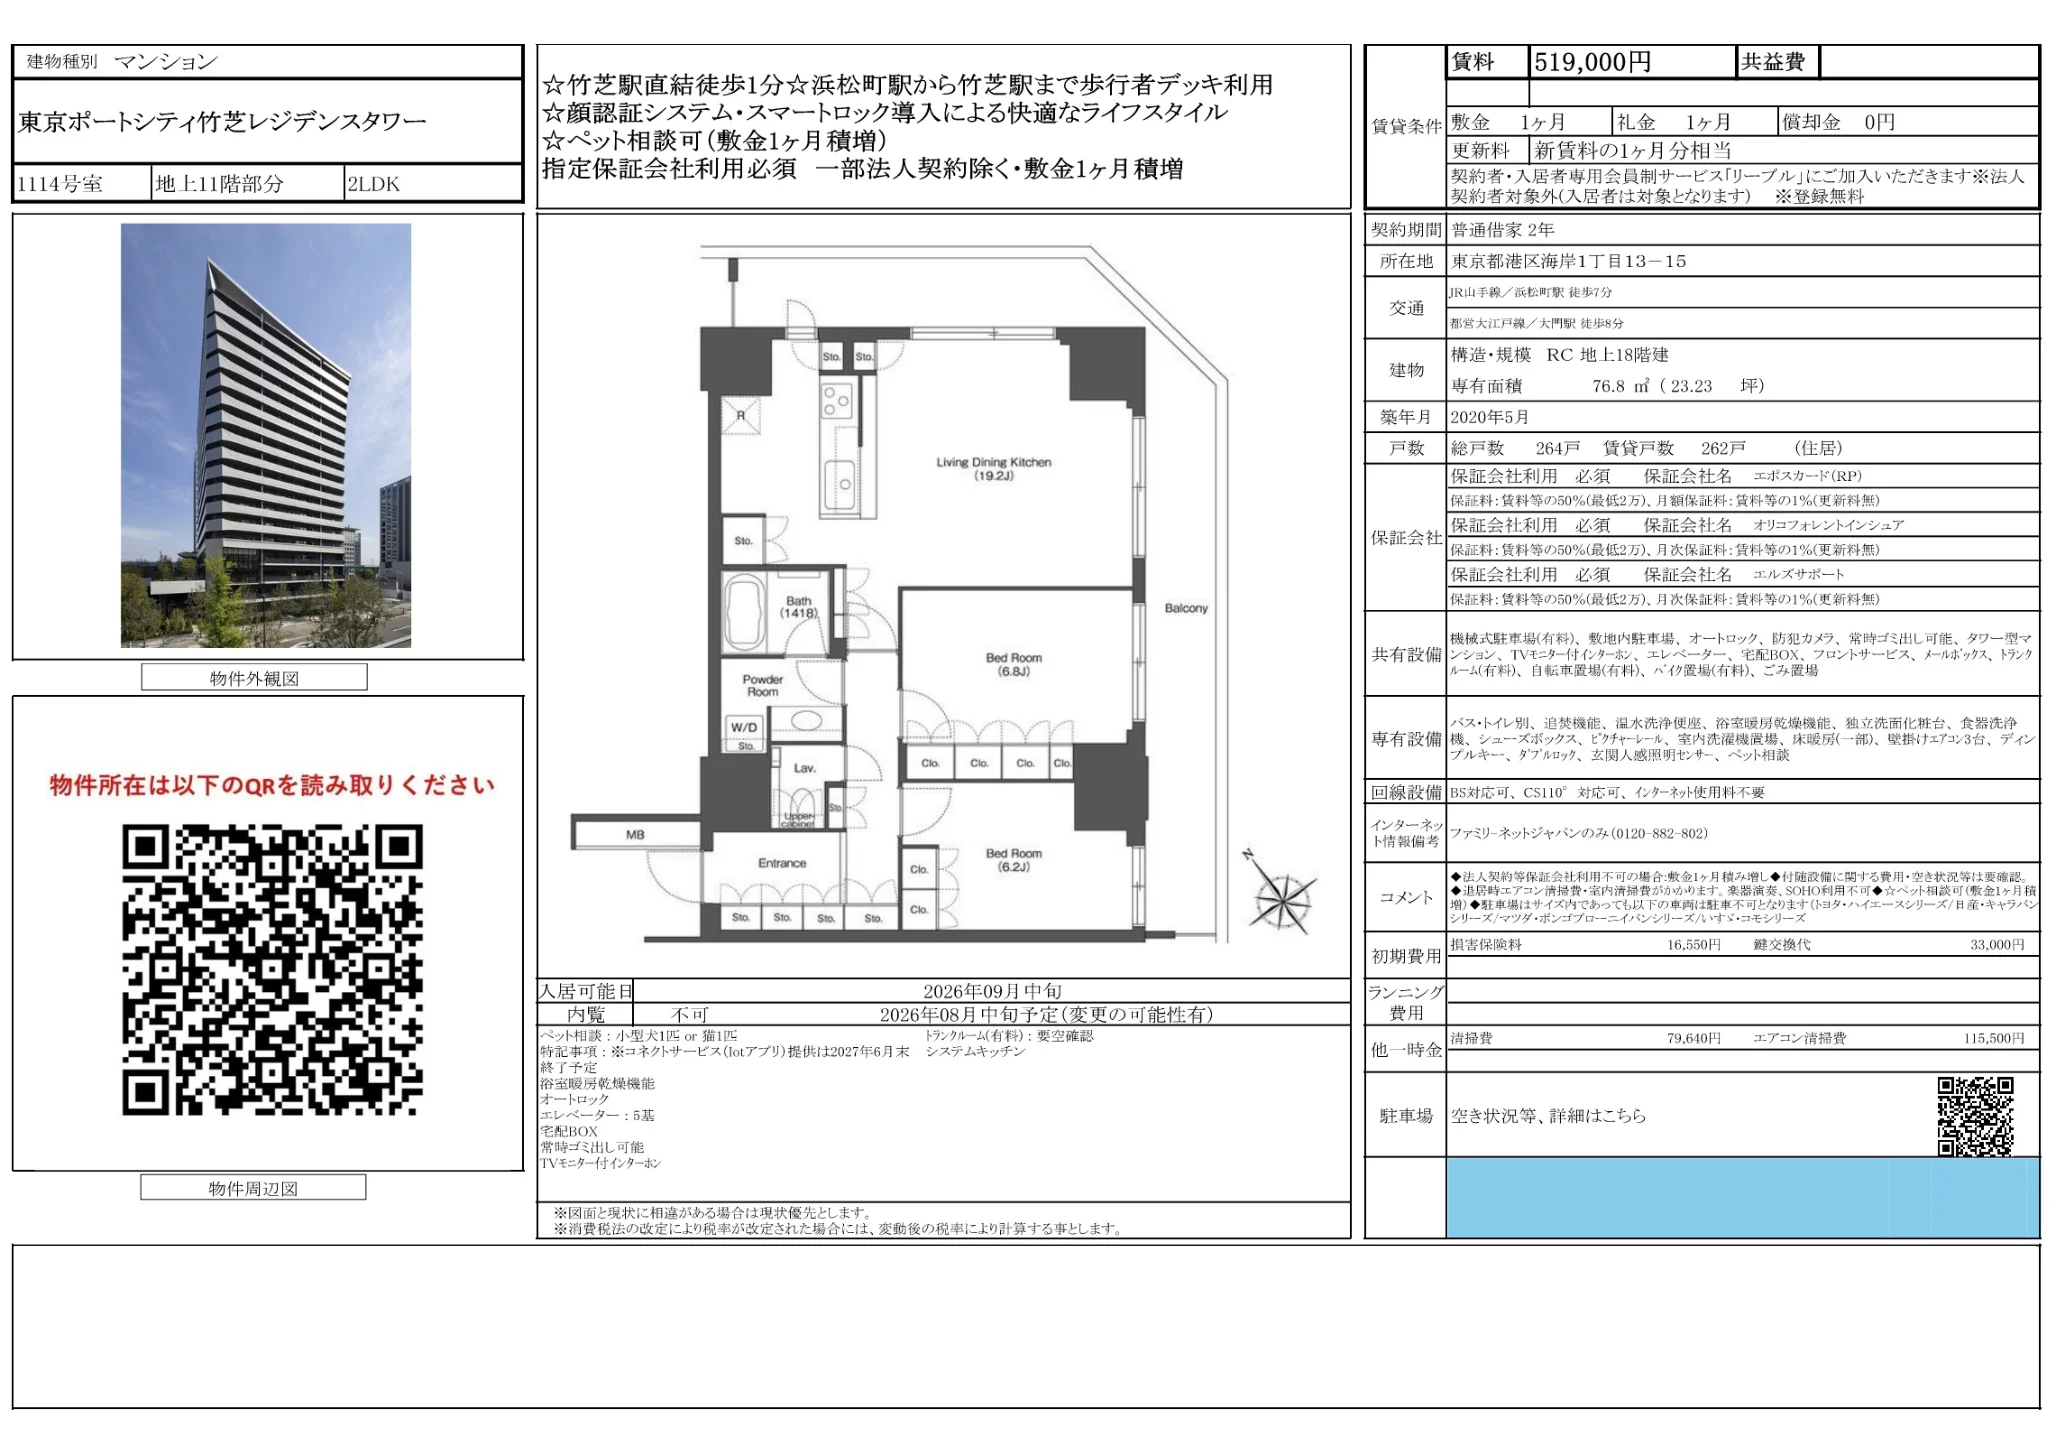This screenshot has height=1454, width=2056.
Task: Click the 都営大江戸線 大門駅 access line
Action: click(x=1536, y=324)
